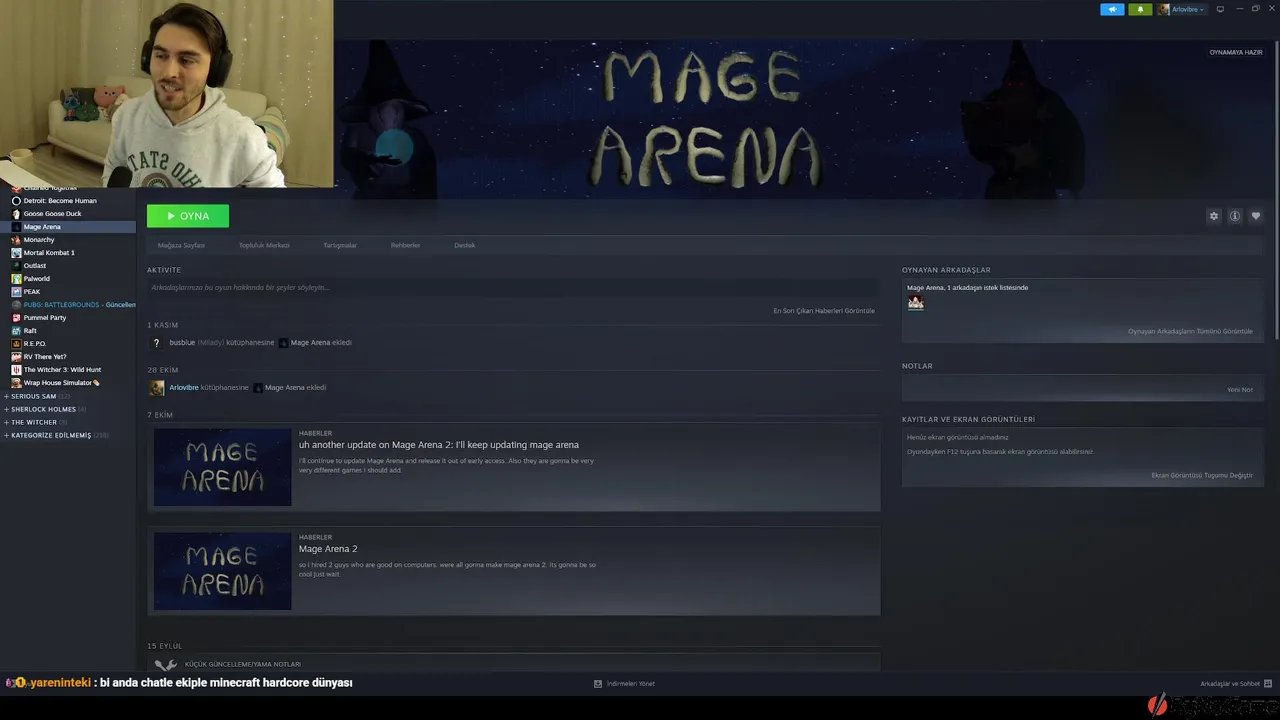
Task: Open busblue user profile link
Action: 182,343
